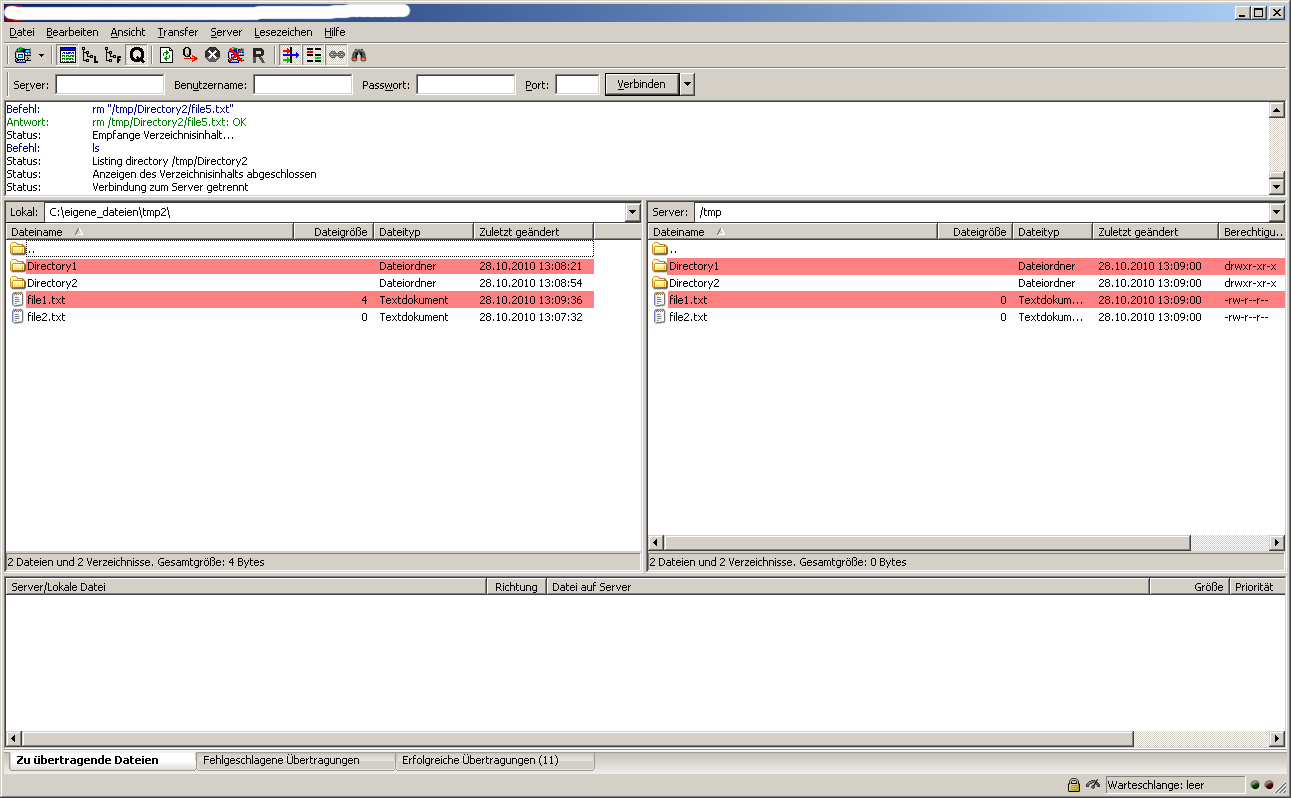Focus the Benutzername input field
Viewport: 1291px width, 798px height.
[x=303, y=85]
